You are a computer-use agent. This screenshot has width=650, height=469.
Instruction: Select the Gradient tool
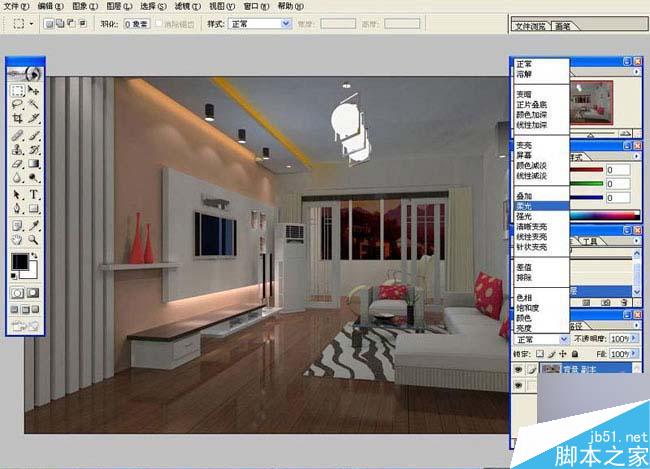pos(34,164)
